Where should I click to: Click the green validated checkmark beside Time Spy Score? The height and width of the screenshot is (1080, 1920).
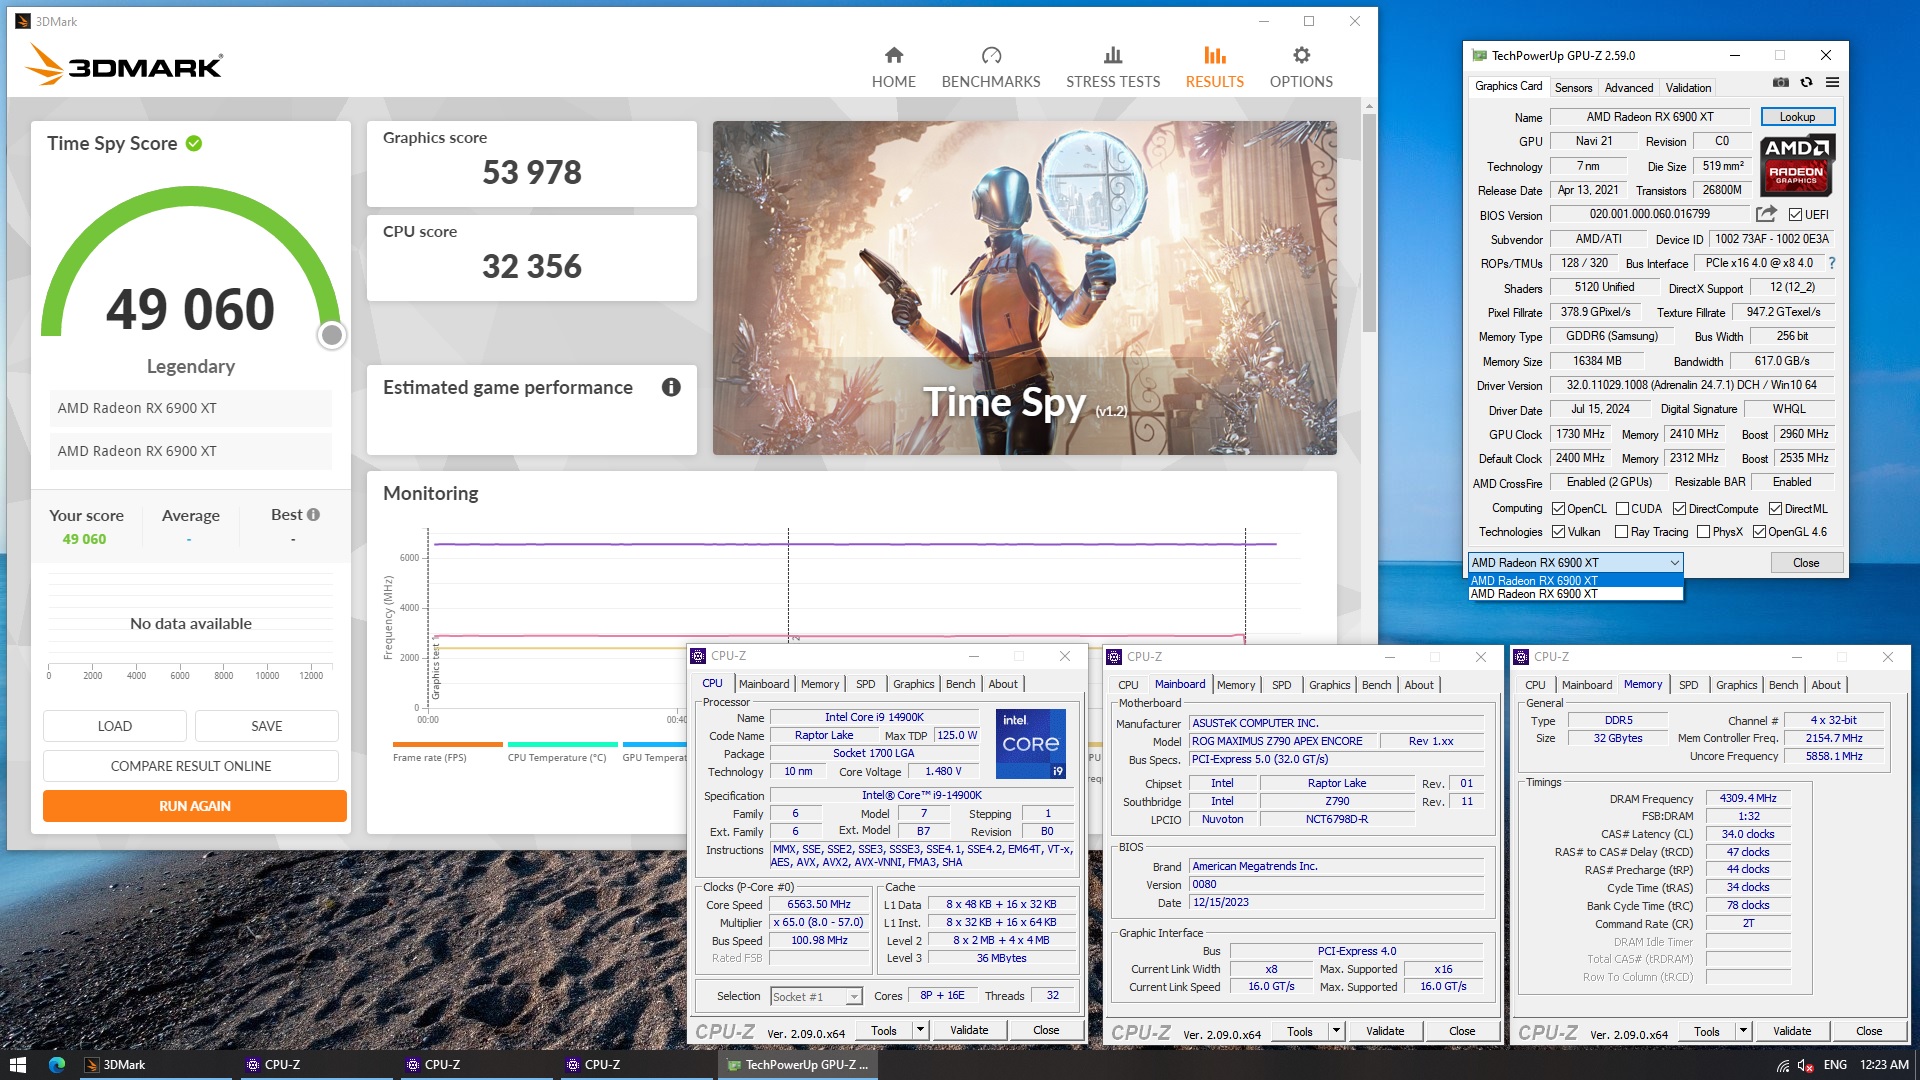click(x=194, y=143)
